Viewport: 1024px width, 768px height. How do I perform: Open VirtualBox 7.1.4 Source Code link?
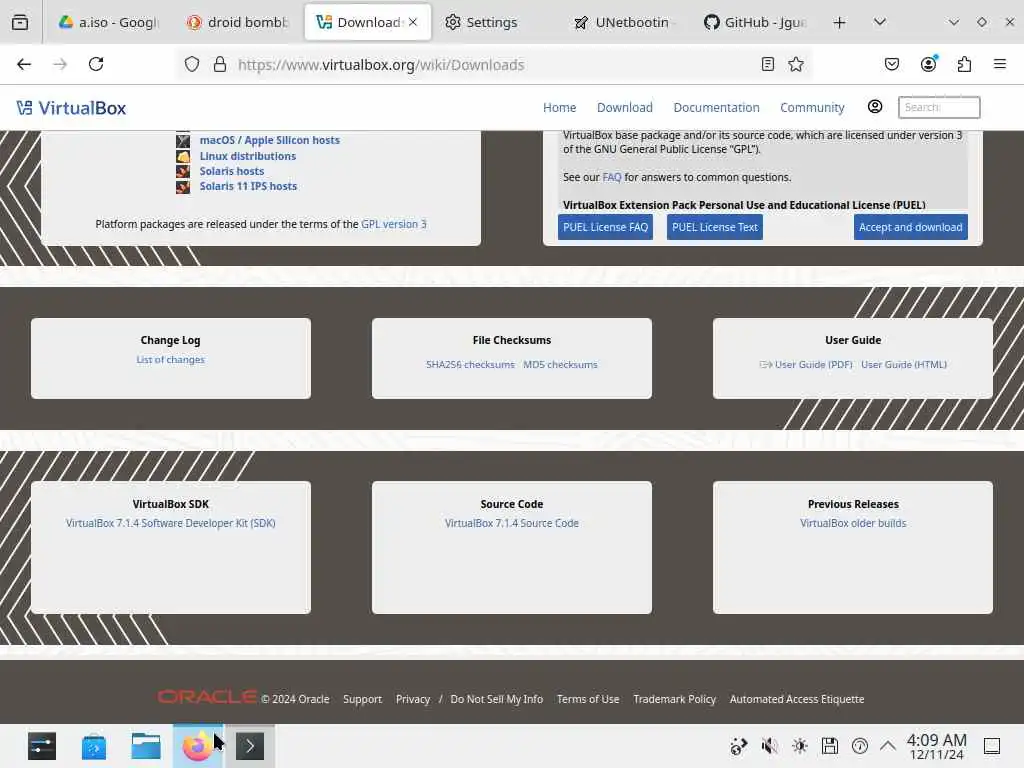point(512,523)
